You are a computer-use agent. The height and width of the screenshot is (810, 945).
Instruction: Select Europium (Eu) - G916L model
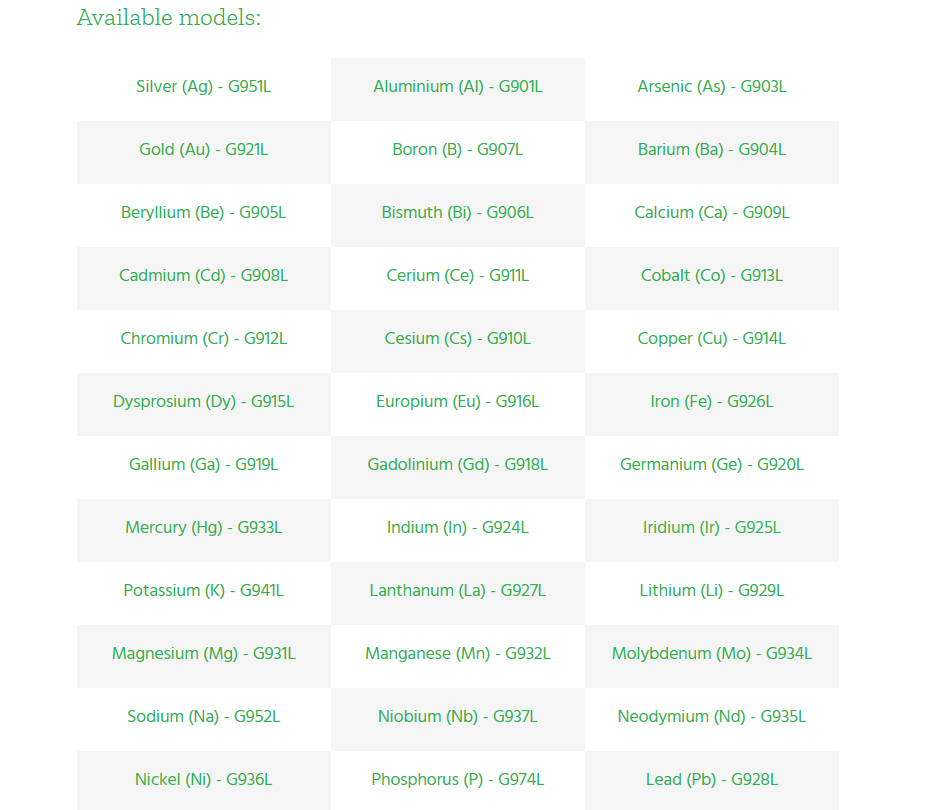point(458,402)
